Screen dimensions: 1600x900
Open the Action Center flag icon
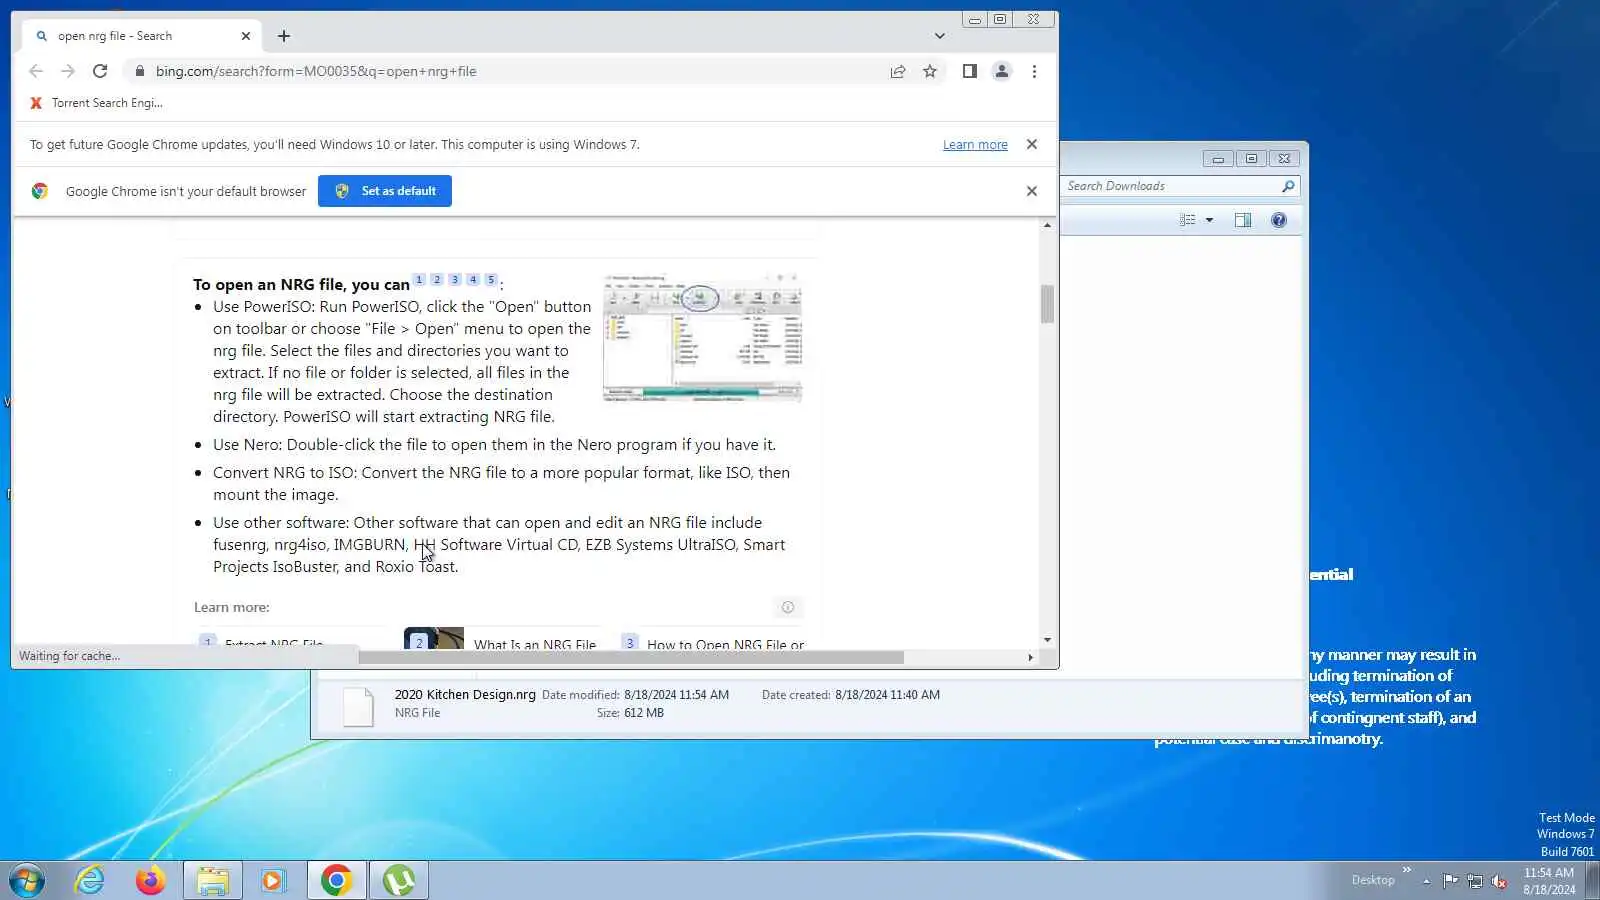1450,881
